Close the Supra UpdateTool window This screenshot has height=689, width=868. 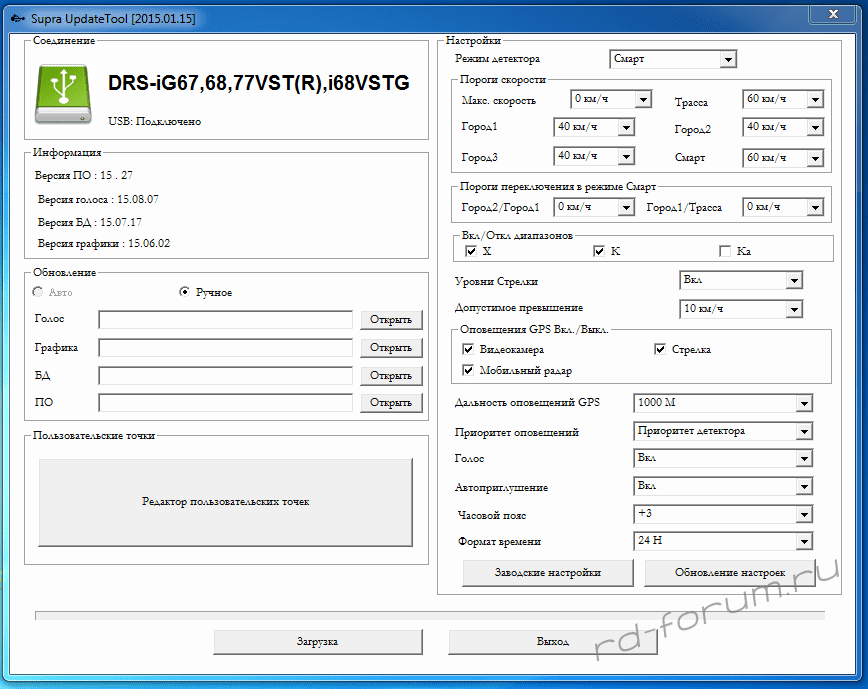pos(833,14)
